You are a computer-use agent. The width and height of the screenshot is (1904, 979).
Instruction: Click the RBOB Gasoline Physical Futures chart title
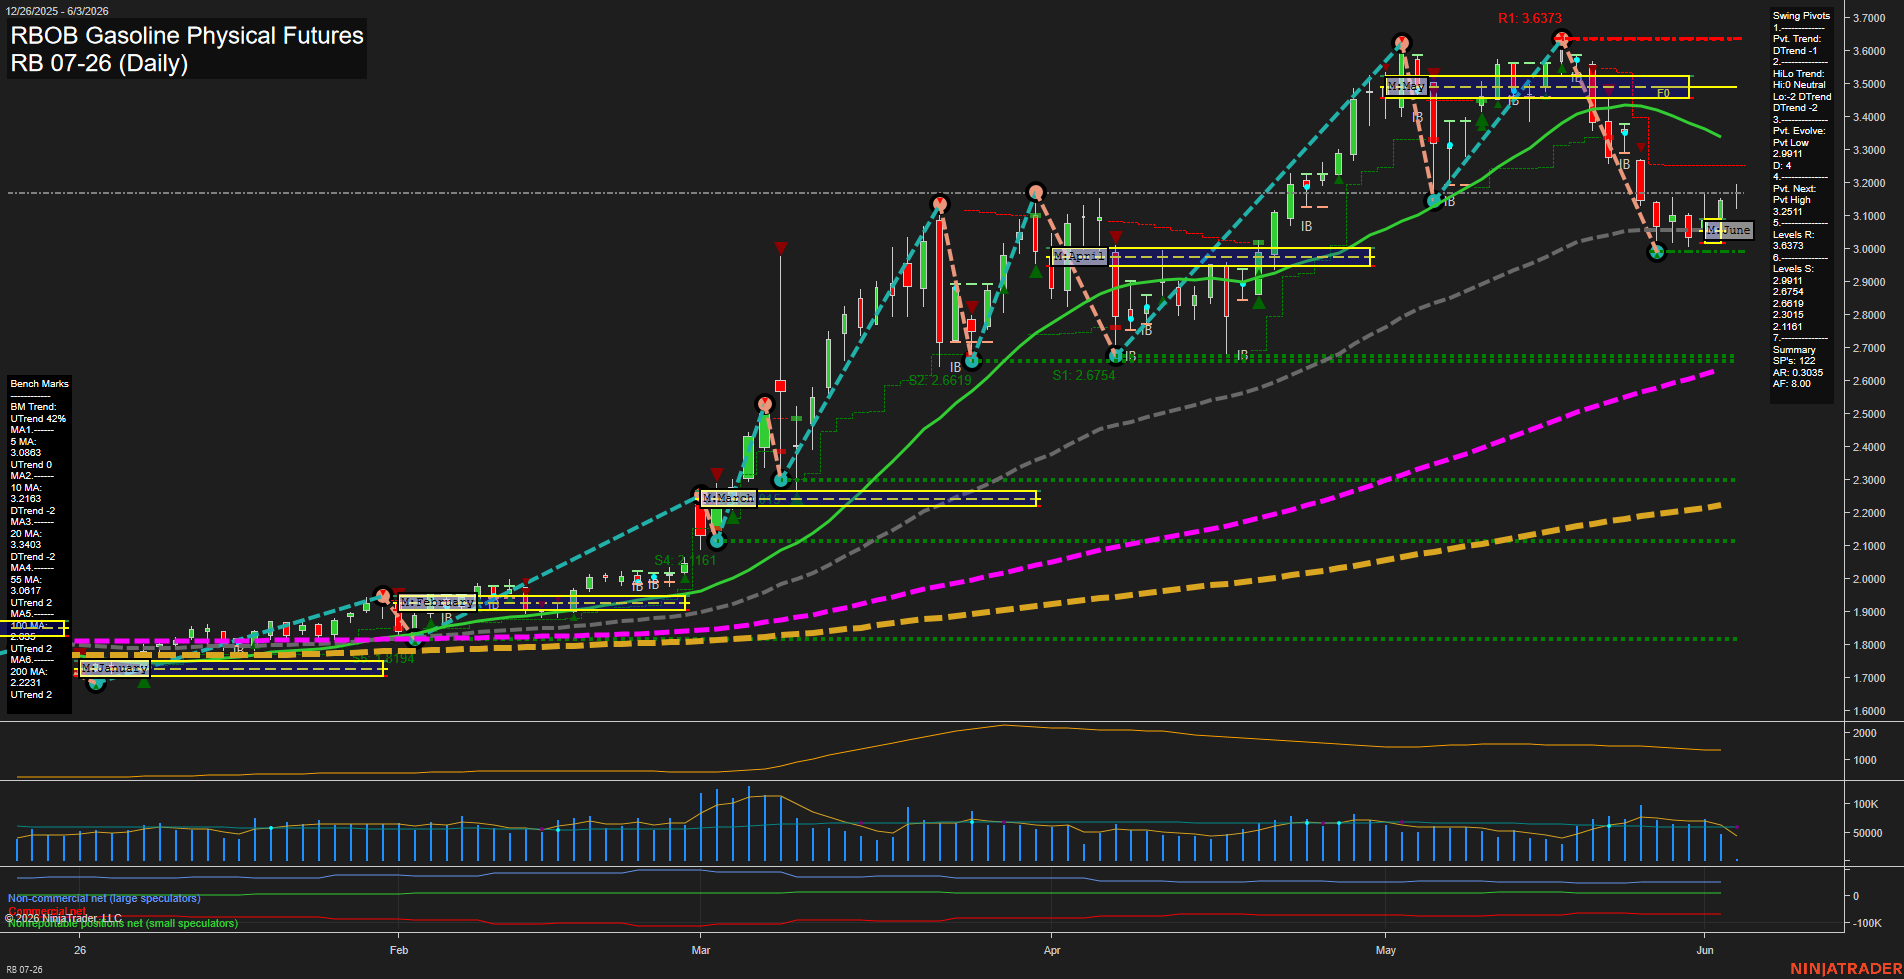(187, 36)
